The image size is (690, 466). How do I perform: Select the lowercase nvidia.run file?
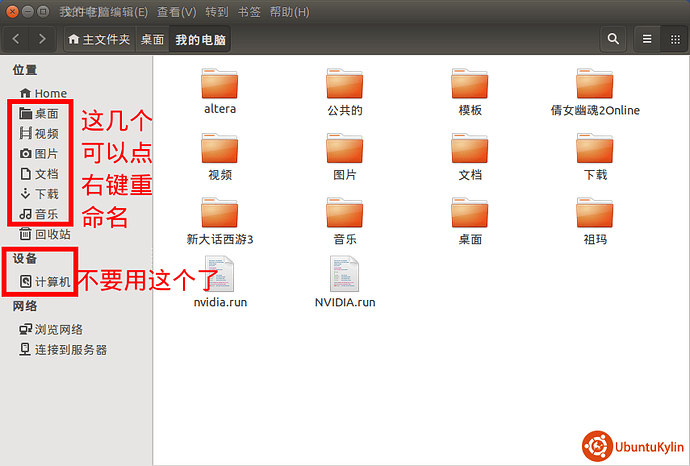click(220, 282)
